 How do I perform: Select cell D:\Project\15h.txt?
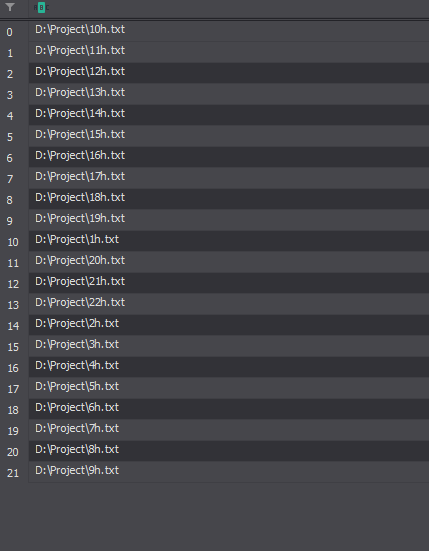(x=229, y=136)
